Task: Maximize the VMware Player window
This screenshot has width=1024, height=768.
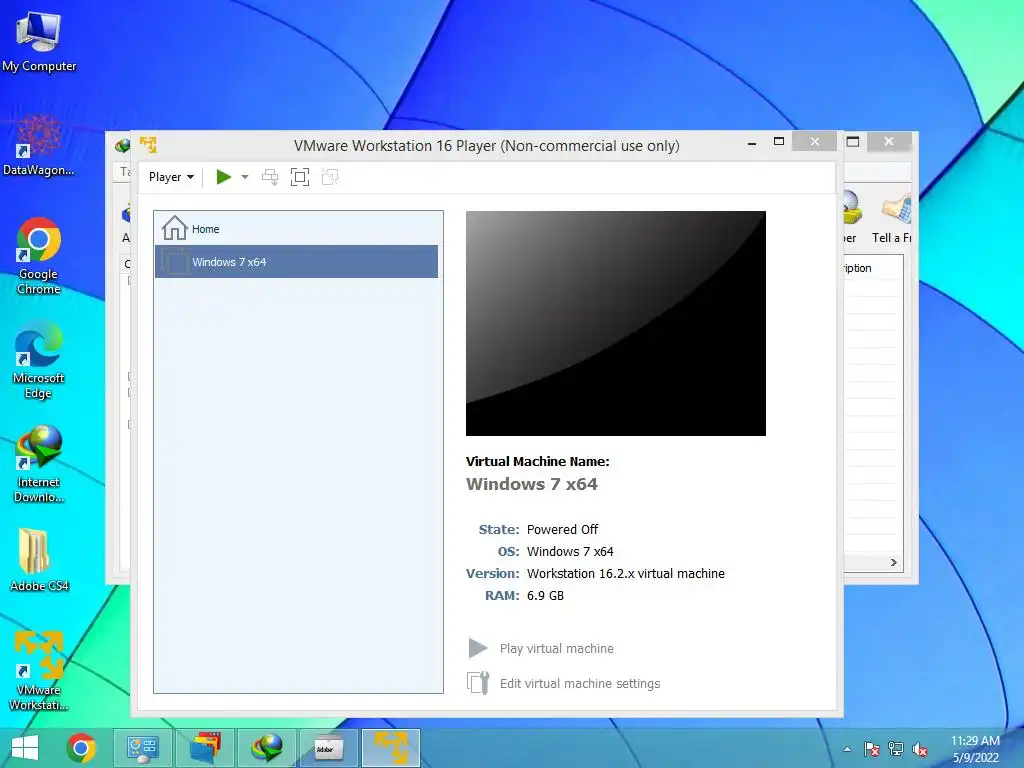Action: (778, 142)
